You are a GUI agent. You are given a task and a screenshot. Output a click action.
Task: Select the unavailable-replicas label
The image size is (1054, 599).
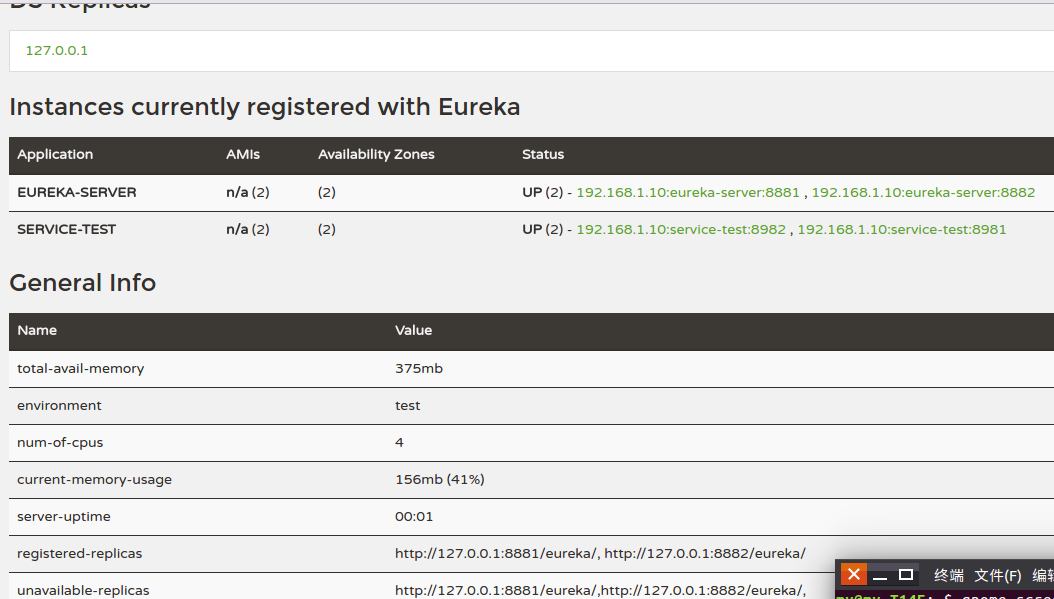click(x=83, y=590)
